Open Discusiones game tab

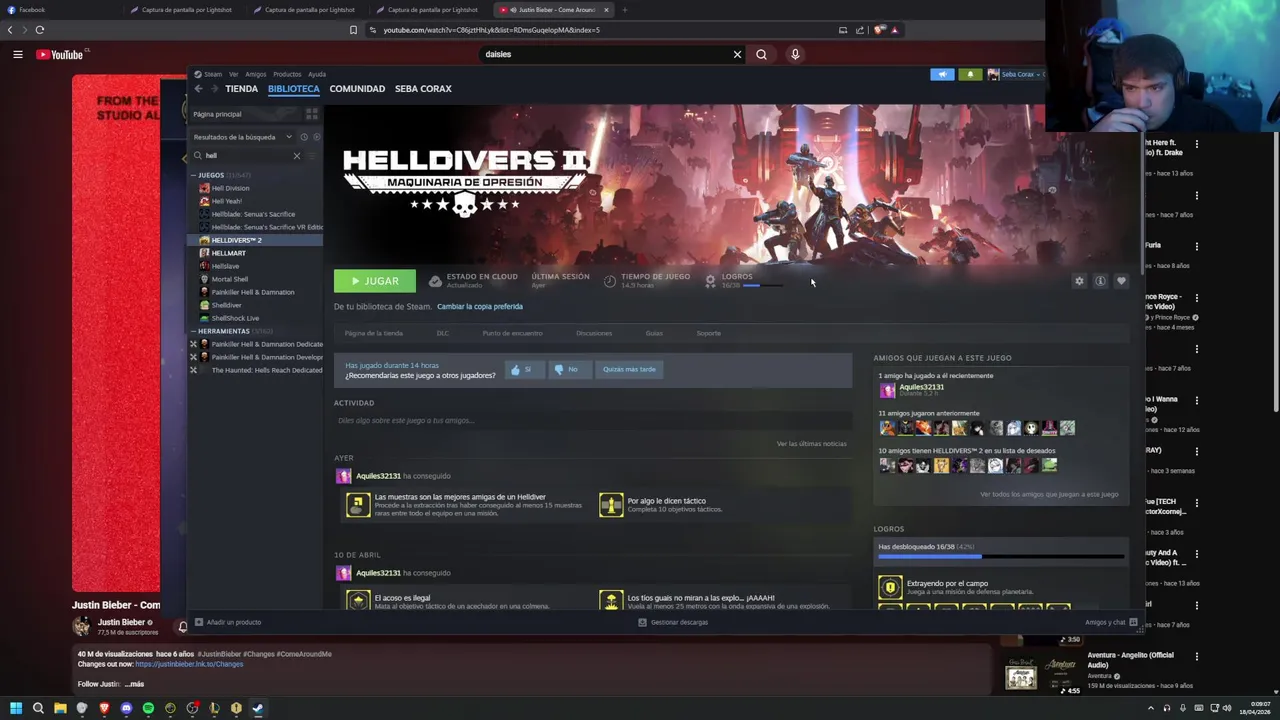pos(594,333)
